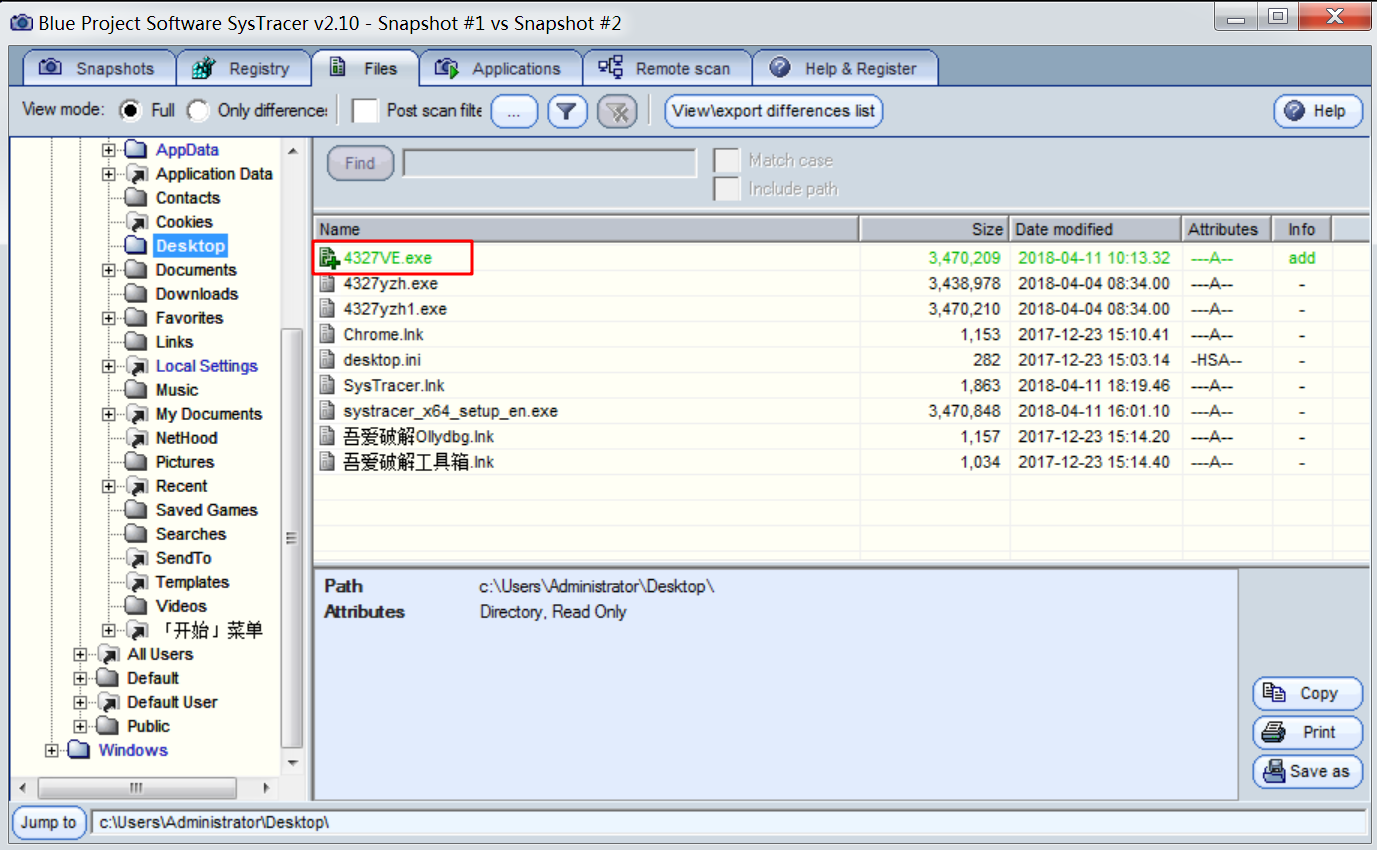Viewport: 1377px width, 850px height.
Task: Sort by the Name column header
Action: (586, 229)
